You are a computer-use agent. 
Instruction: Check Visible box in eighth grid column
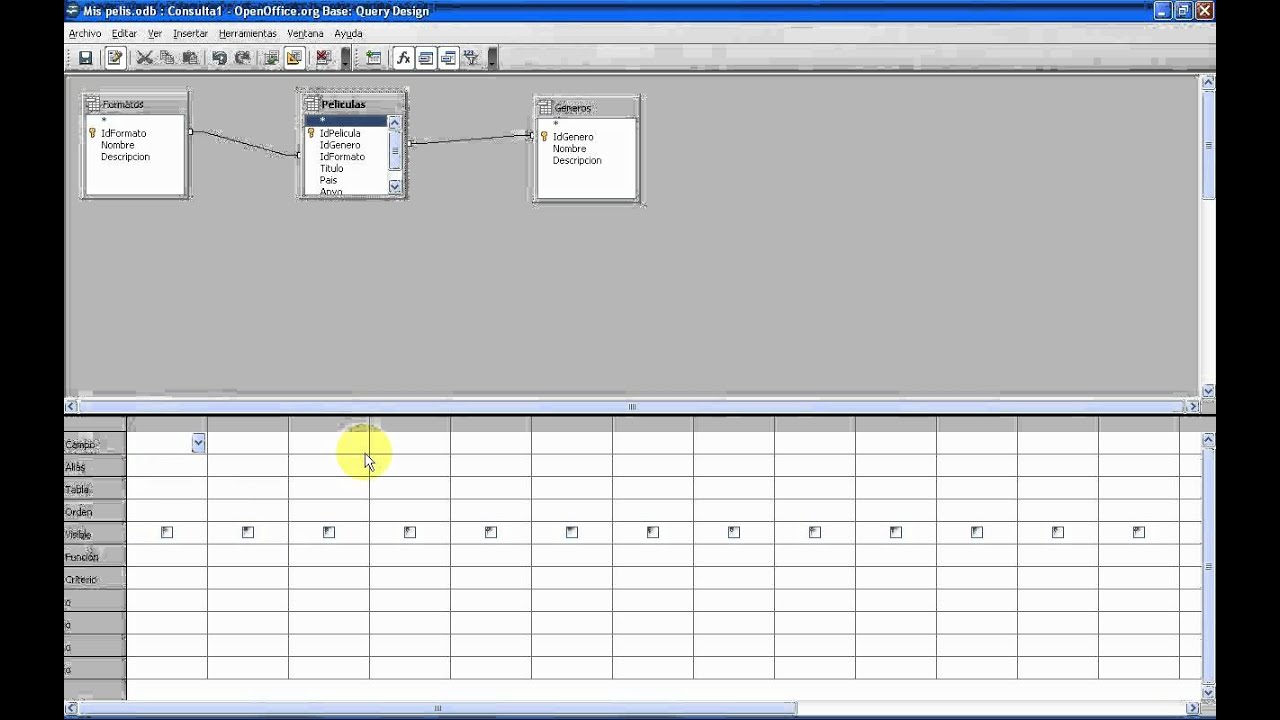pos(734,532)
